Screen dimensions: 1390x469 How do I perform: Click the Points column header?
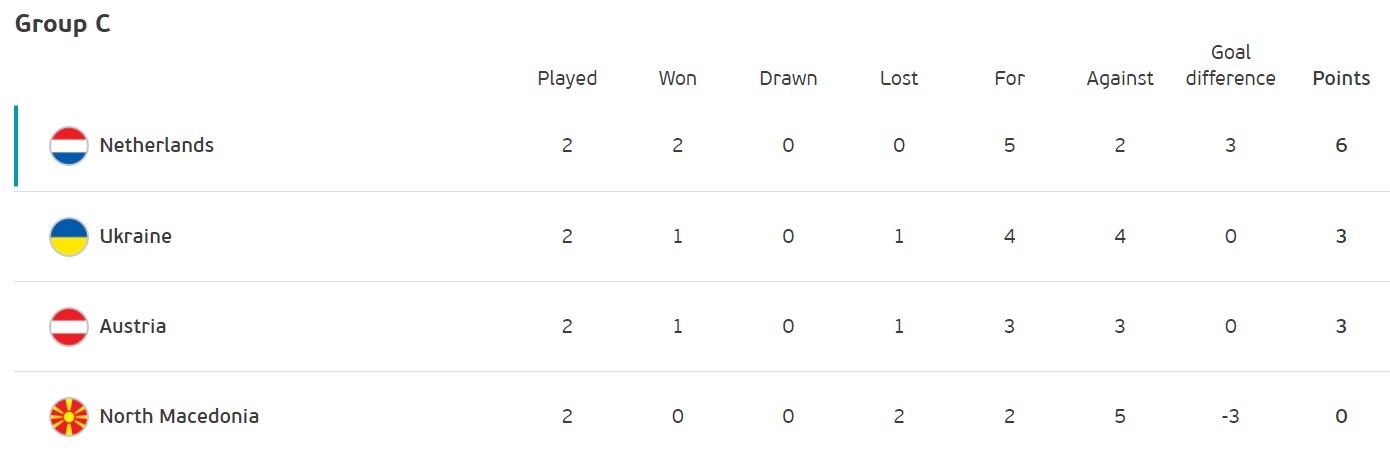point(1341,79)
